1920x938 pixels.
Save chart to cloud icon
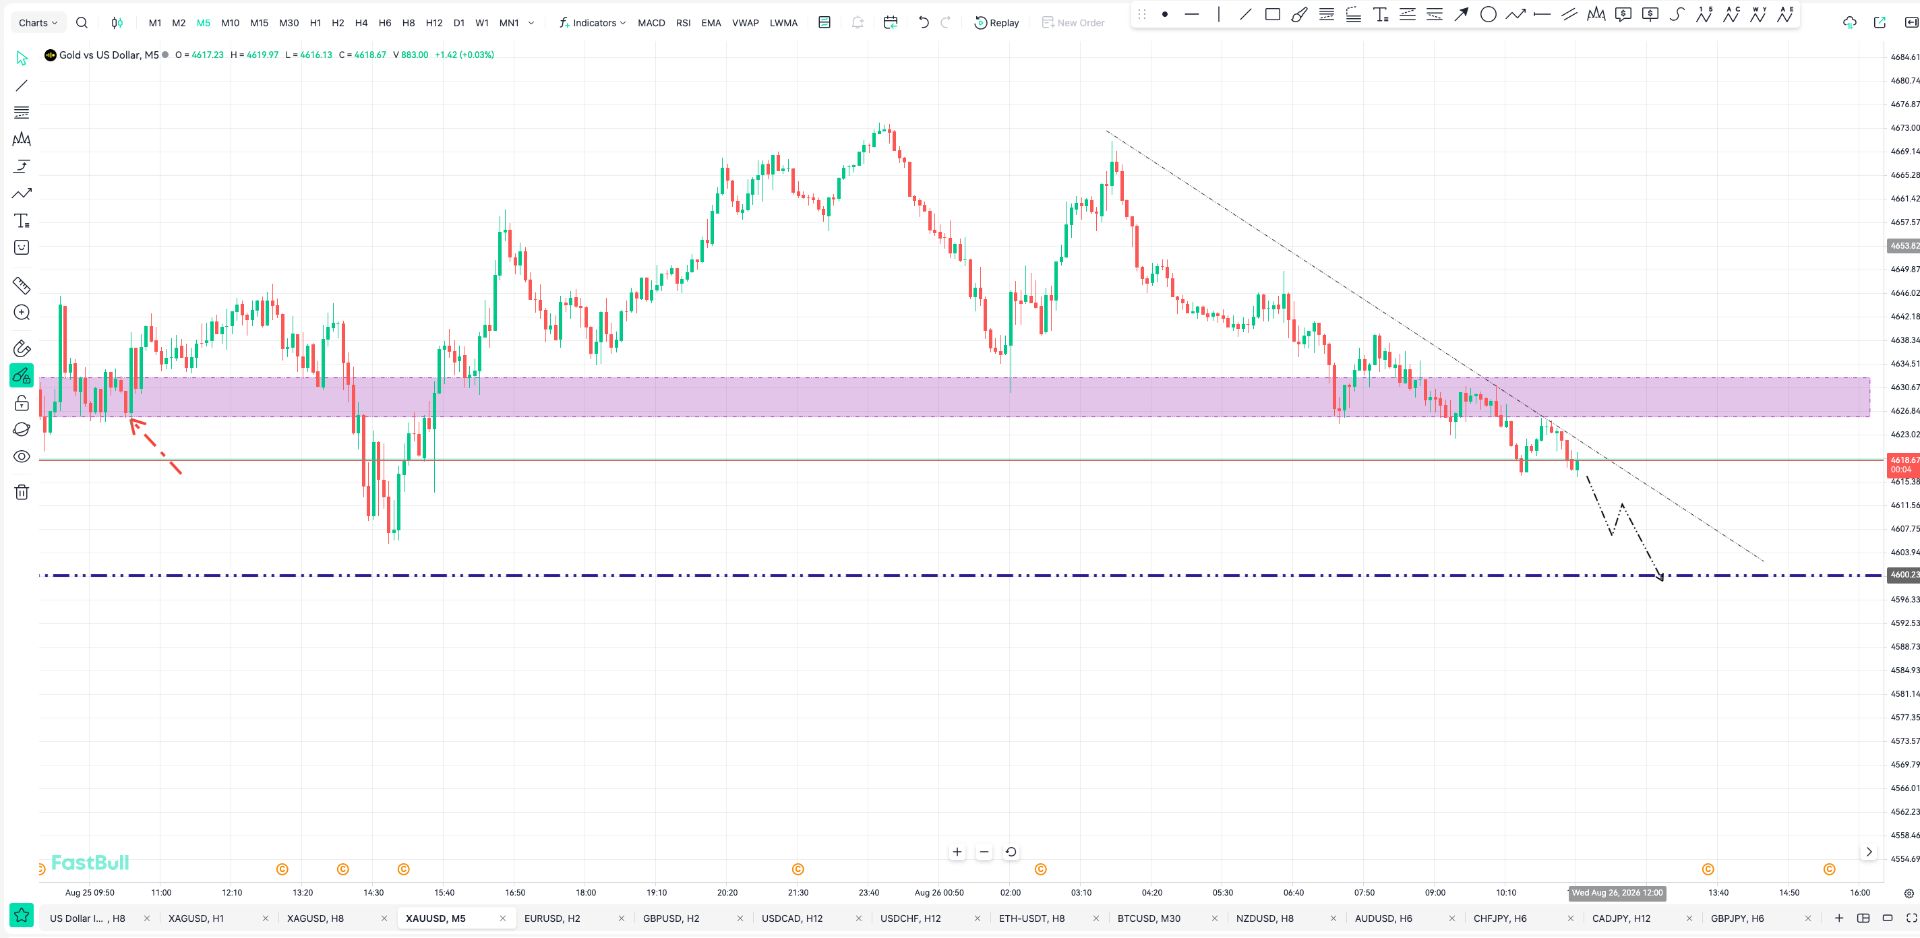point(1850,22)
